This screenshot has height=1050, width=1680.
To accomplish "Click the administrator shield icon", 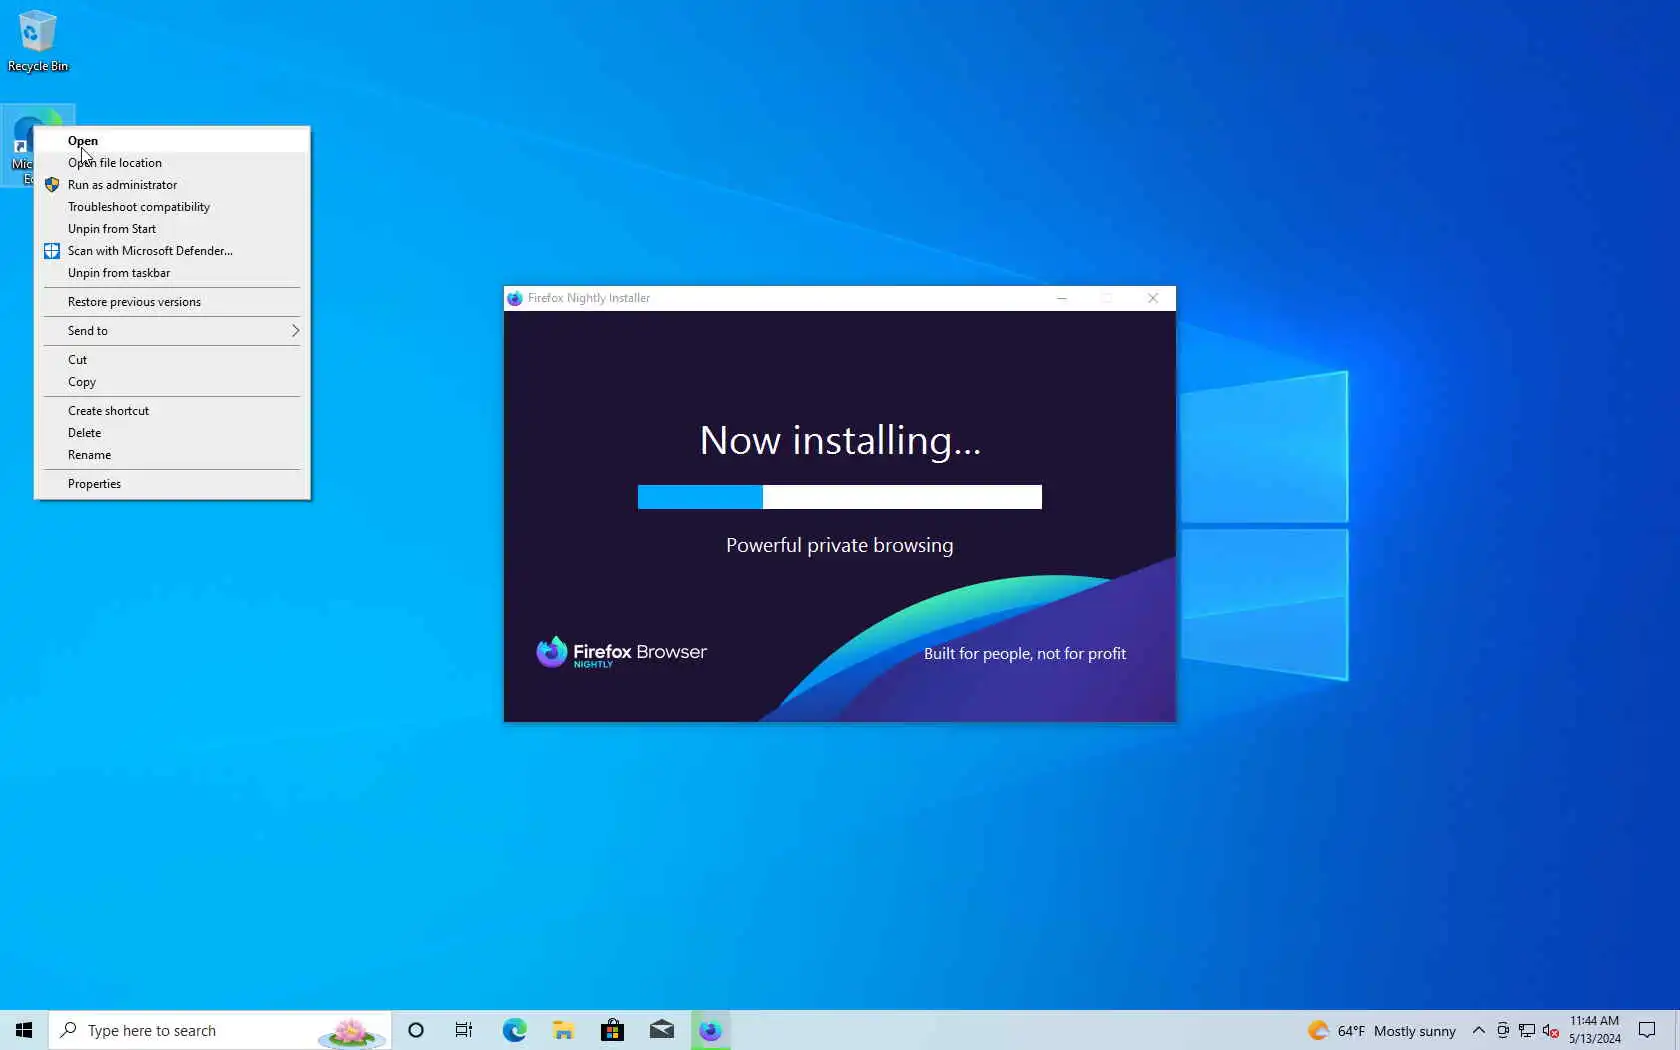I will tap(52, 185).
